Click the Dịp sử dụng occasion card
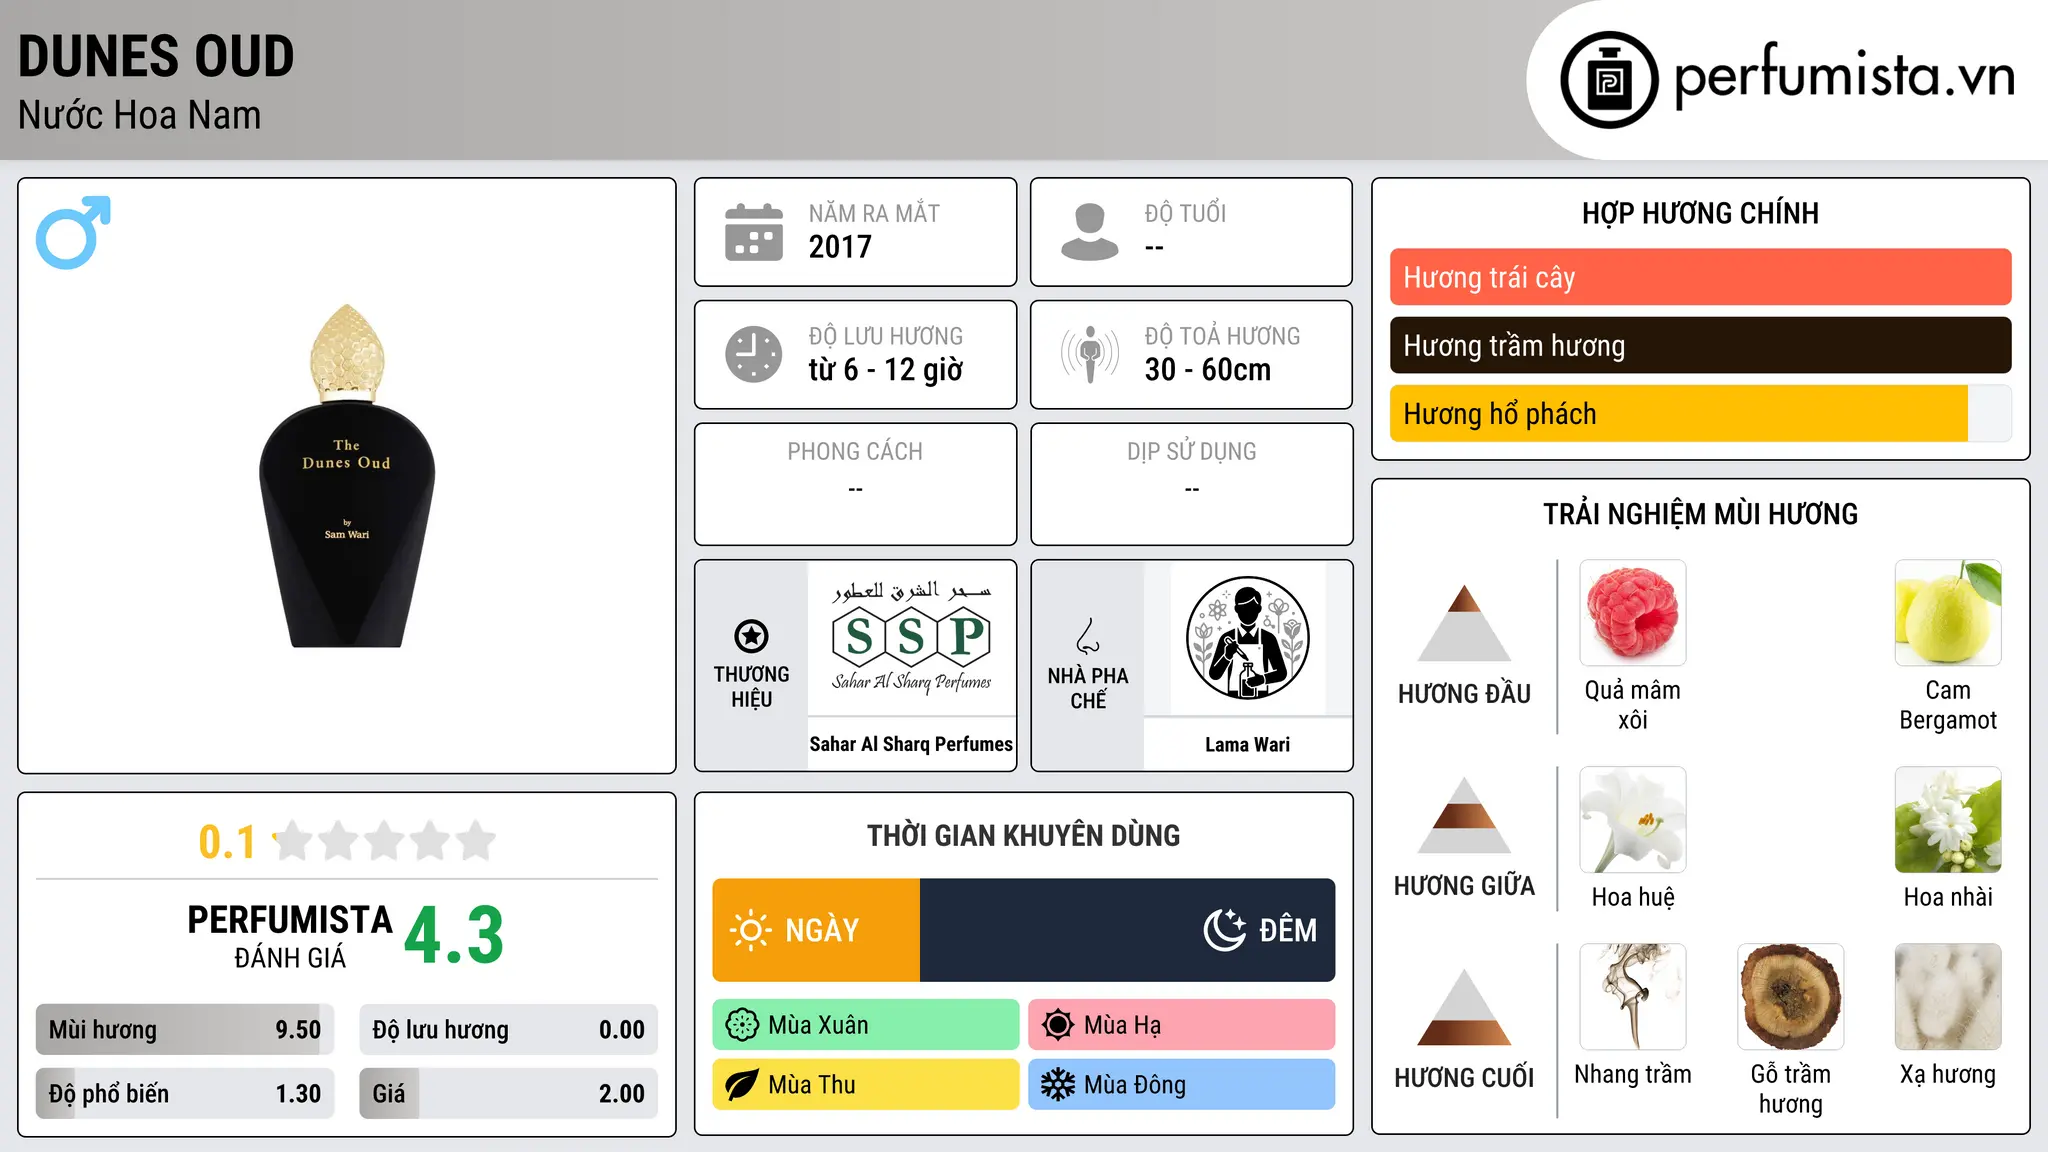The height and width of the screenshot is (1152, 2048). tap(1191, 484)
